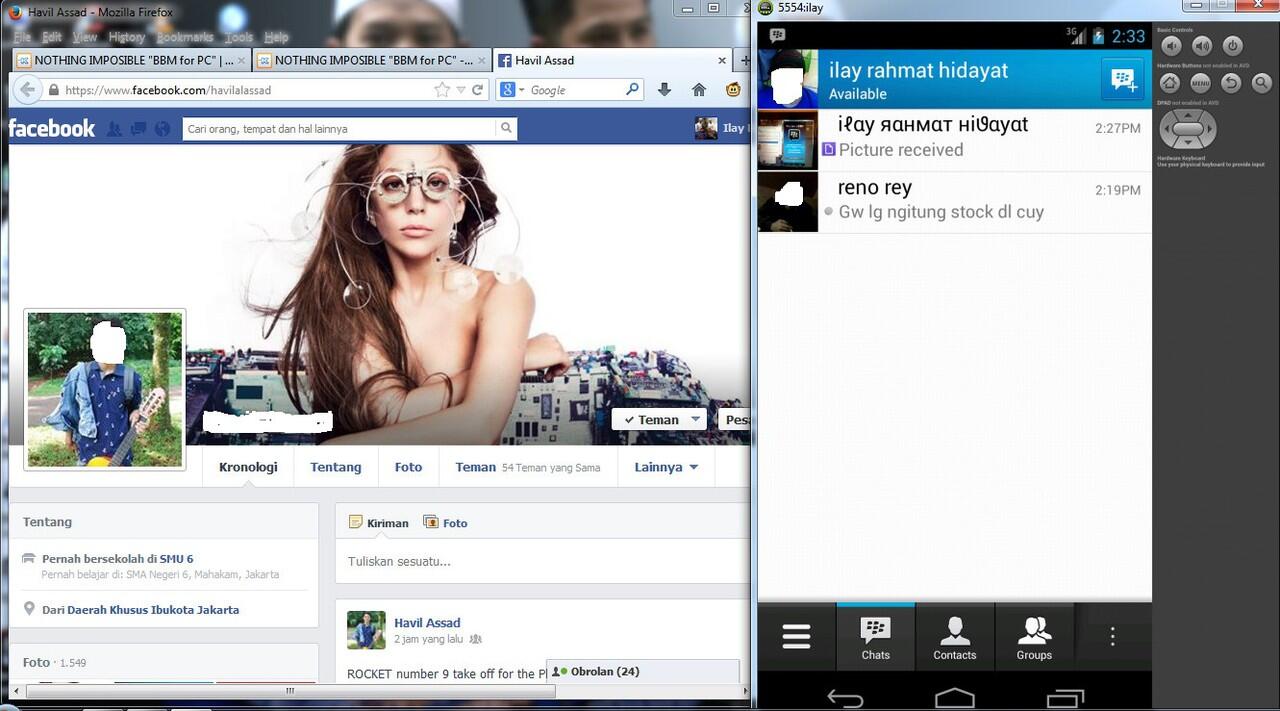The image size is (1280, 711).
Task: Switch to the BBM Contacts tab
Action: pos(954,638)
